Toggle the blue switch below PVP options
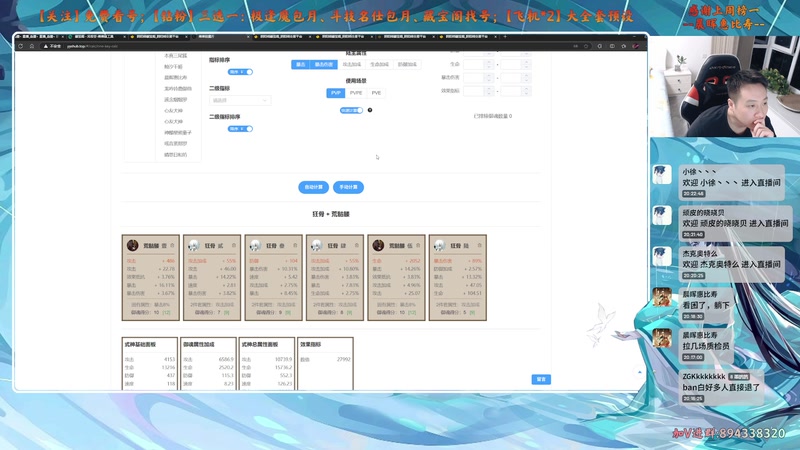Viewport: 800px width, 450px height. click(352, 110)
